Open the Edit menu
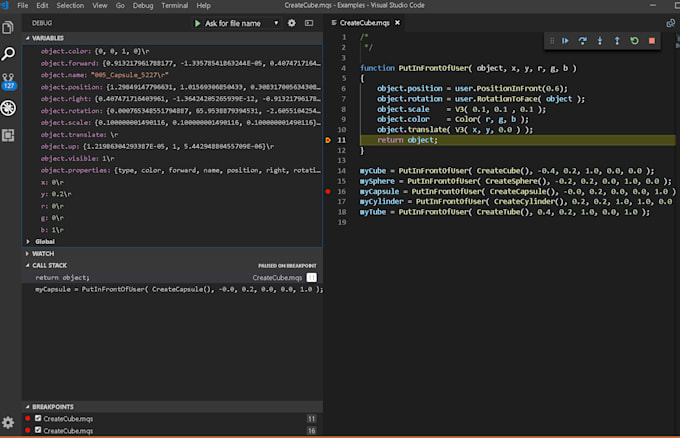This screenshot has height=438, width=680. tap(42, 5)
